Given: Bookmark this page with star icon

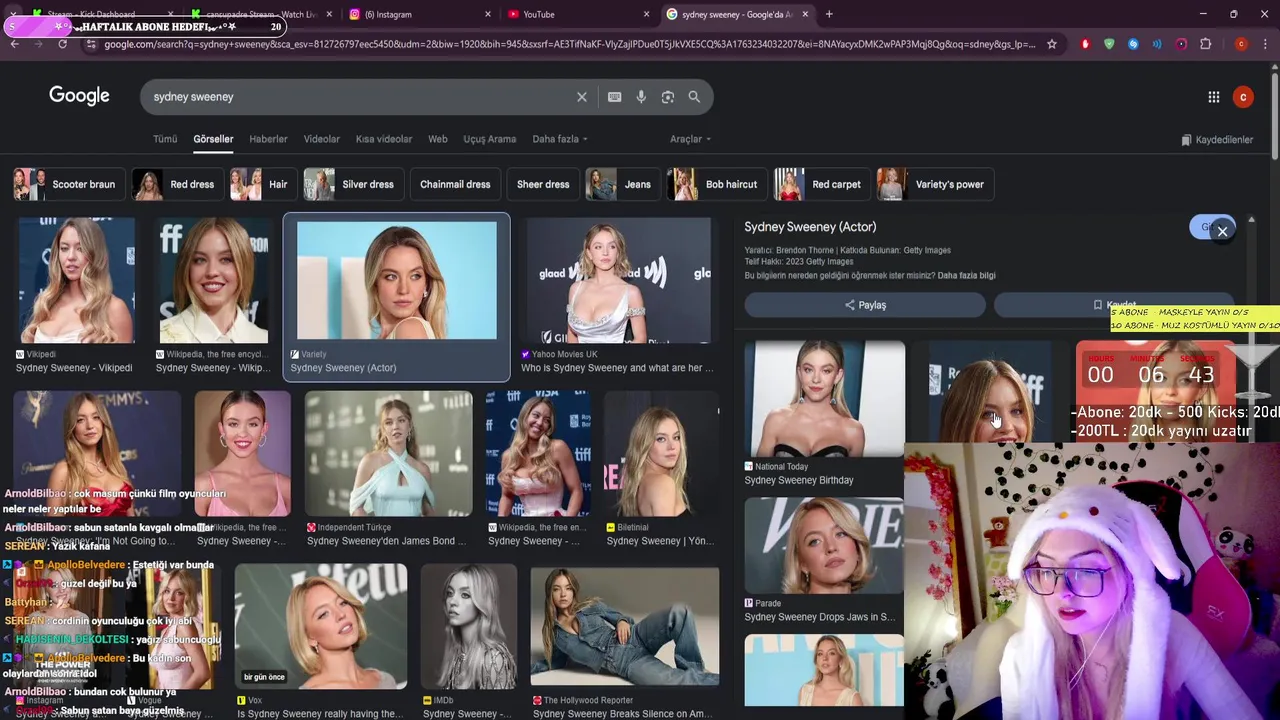Looking at the screenshot, I should [1051, 44].
